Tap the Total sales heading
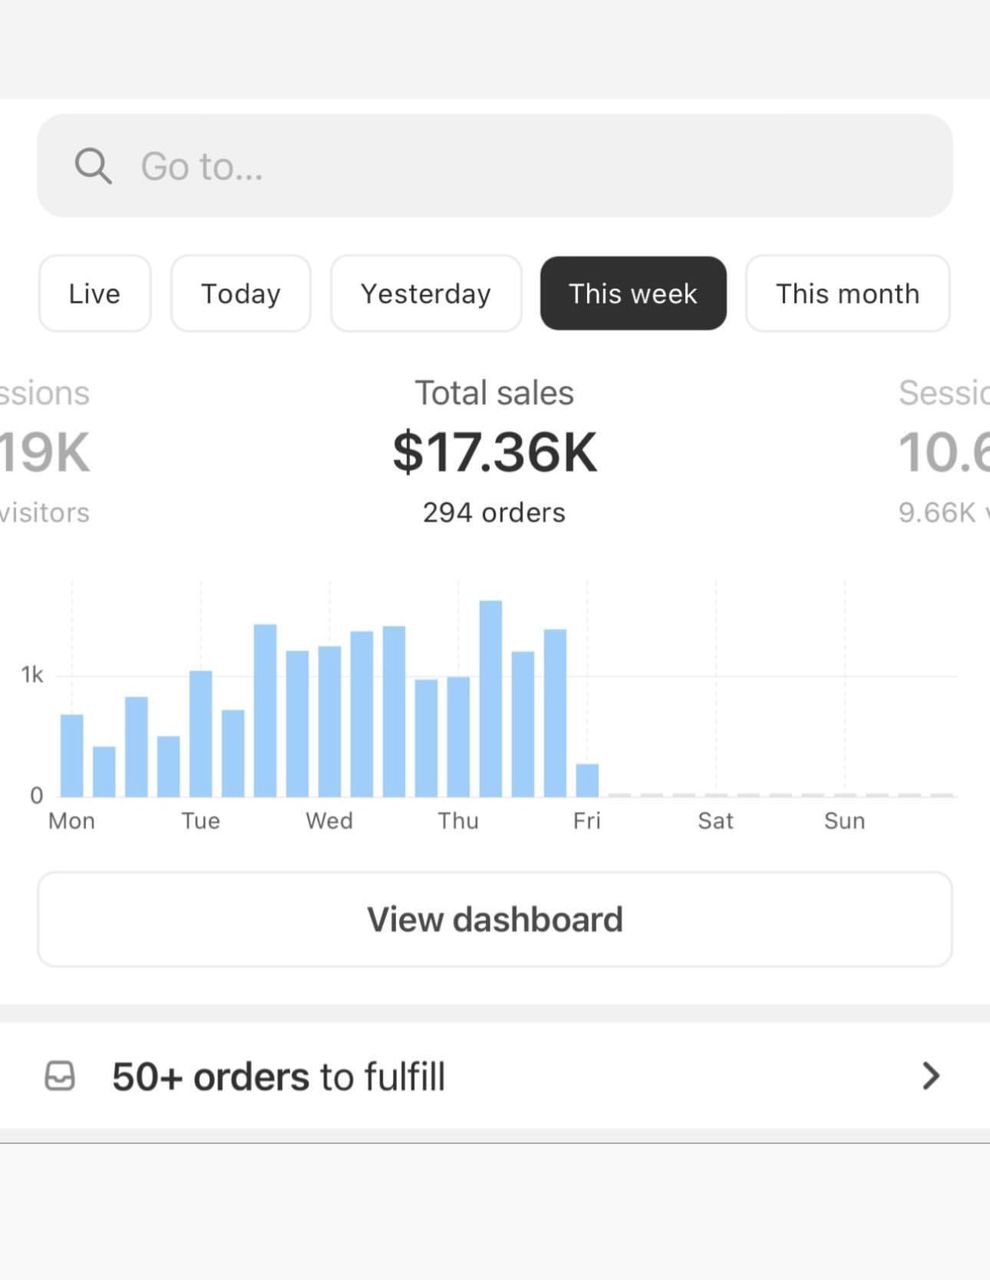This screenshot has width=990, height=1280. (494, 393)
